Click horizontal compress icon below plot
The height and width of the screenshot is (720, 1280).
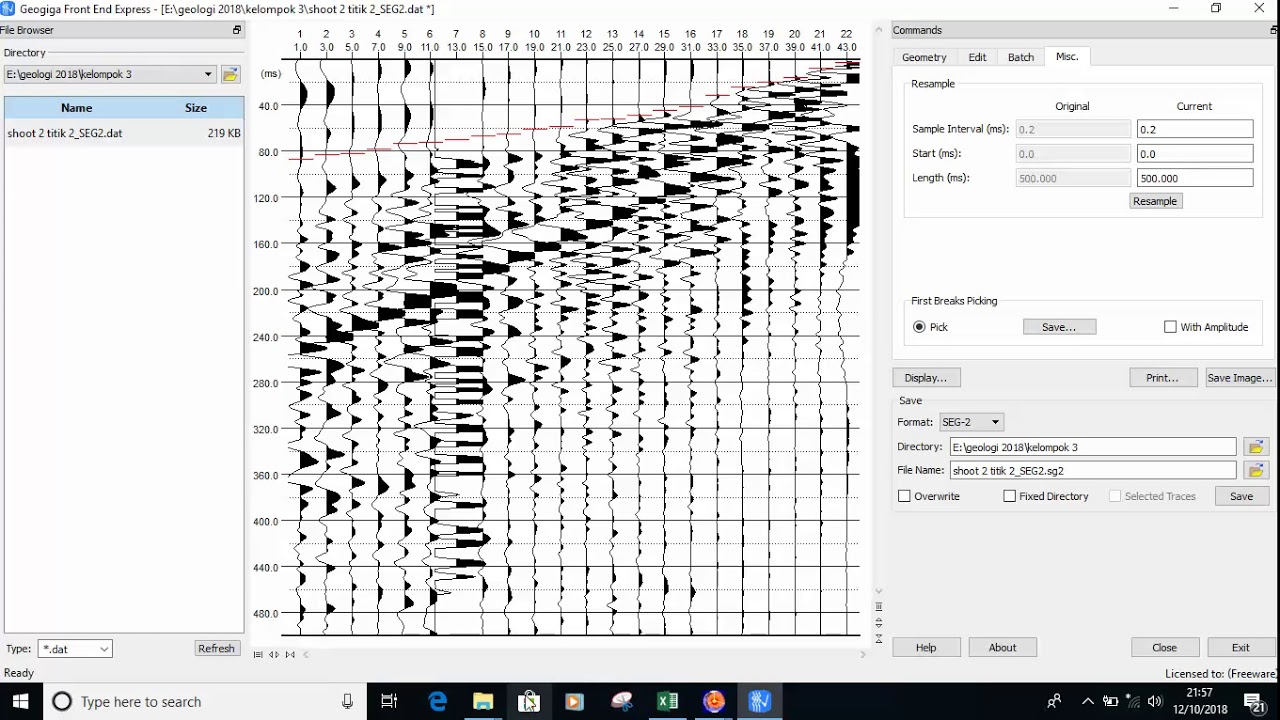(x=290, y=654)
